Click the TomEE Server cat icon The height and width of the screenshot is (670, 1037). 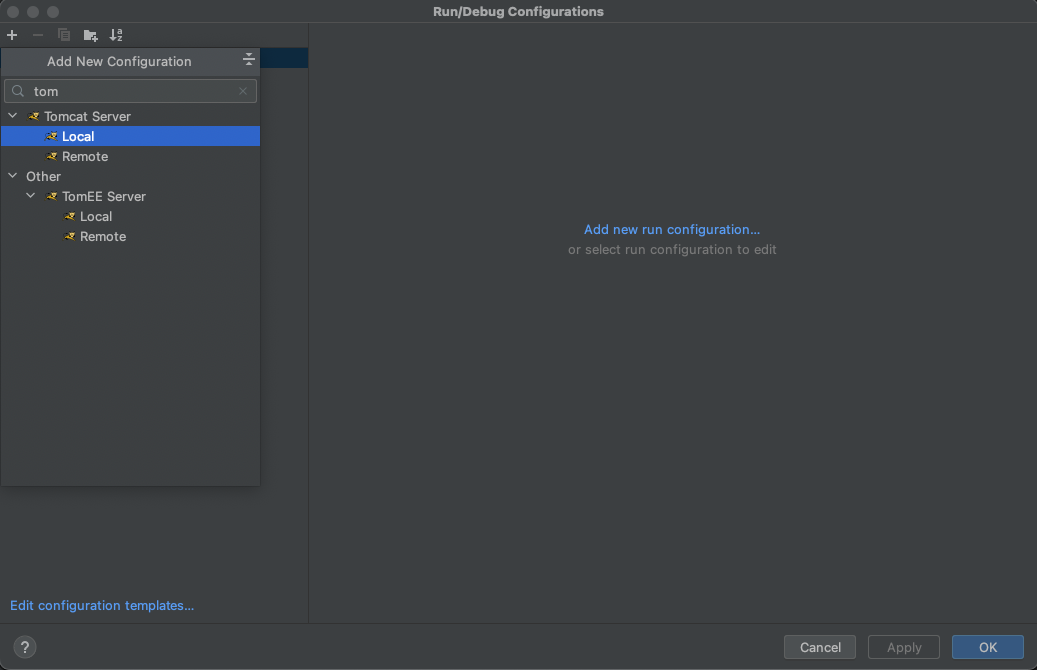(52, 196)
